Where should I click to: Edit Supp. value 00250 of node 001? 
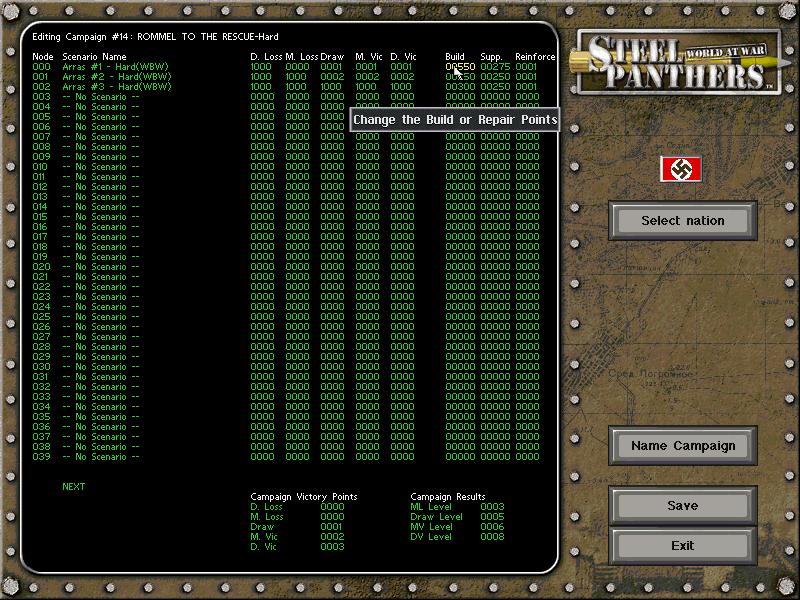[495, 77]
